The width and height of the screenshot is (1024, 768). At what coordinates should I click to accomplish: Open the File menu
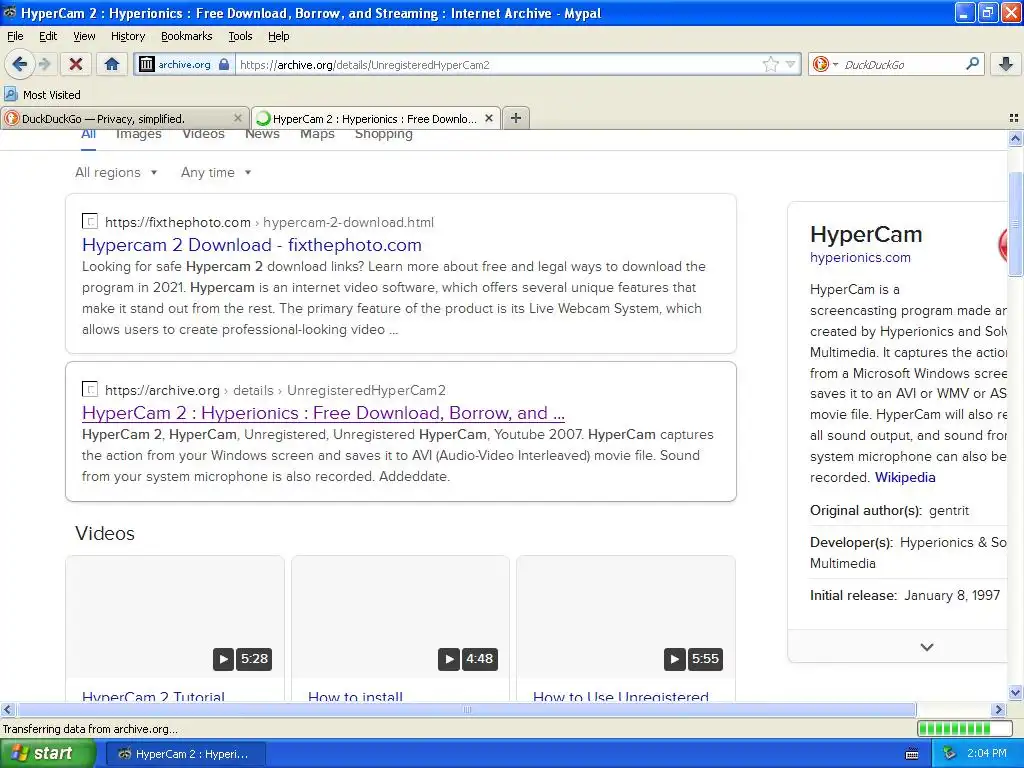pyautogui.click(x=15, y=36)
